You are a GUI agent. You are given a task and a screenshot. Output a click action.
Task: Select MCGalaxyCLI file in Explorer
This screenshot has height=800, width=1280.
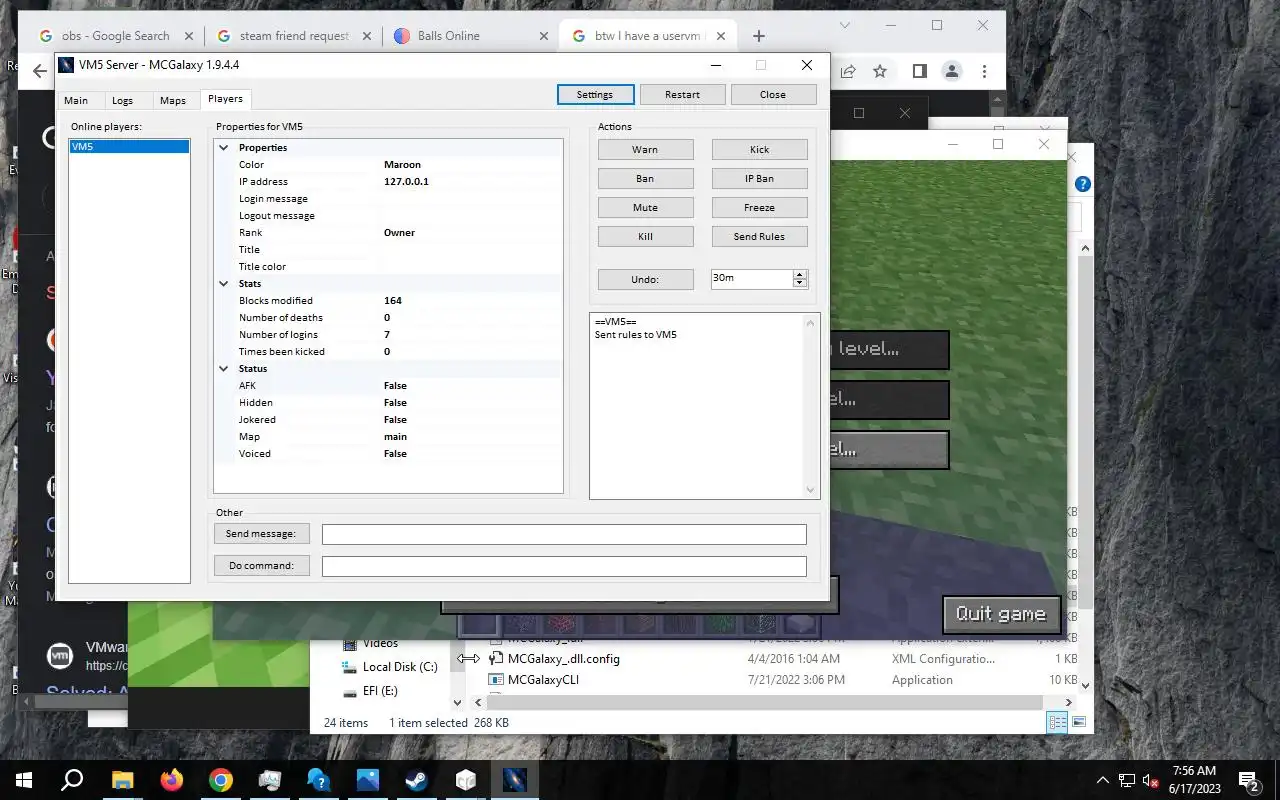(x=543, y=680)
